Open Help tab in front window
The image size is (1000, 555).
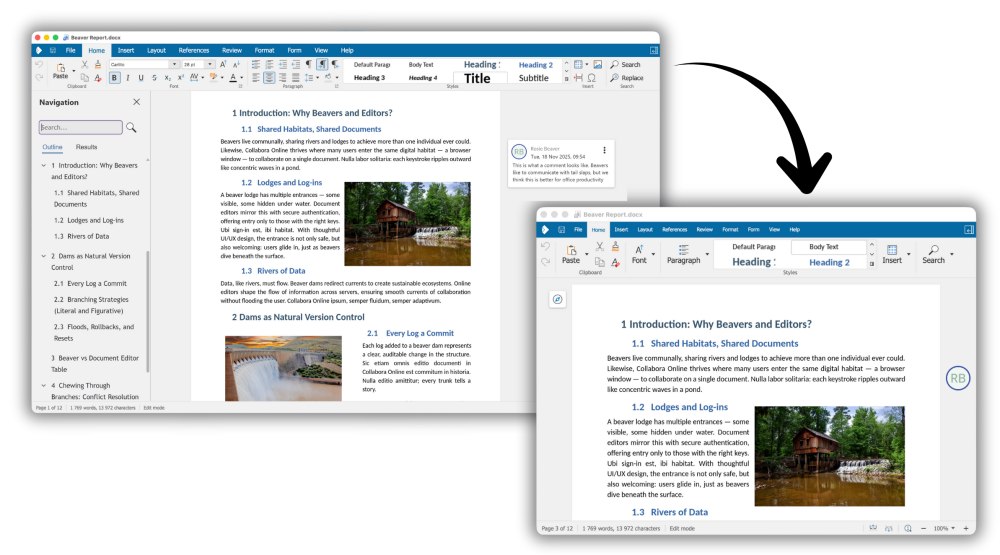pos(795,230)
